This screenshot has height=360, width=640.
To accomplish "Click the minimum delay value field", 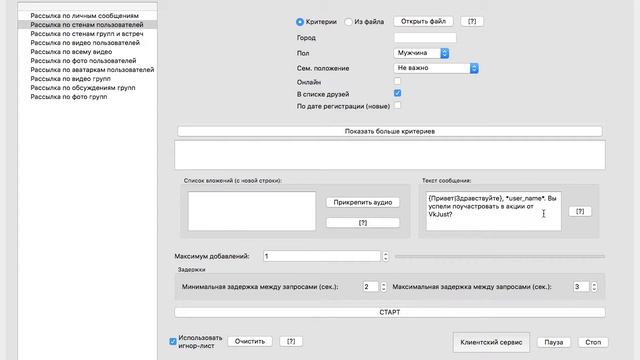I will click(370, 287).
